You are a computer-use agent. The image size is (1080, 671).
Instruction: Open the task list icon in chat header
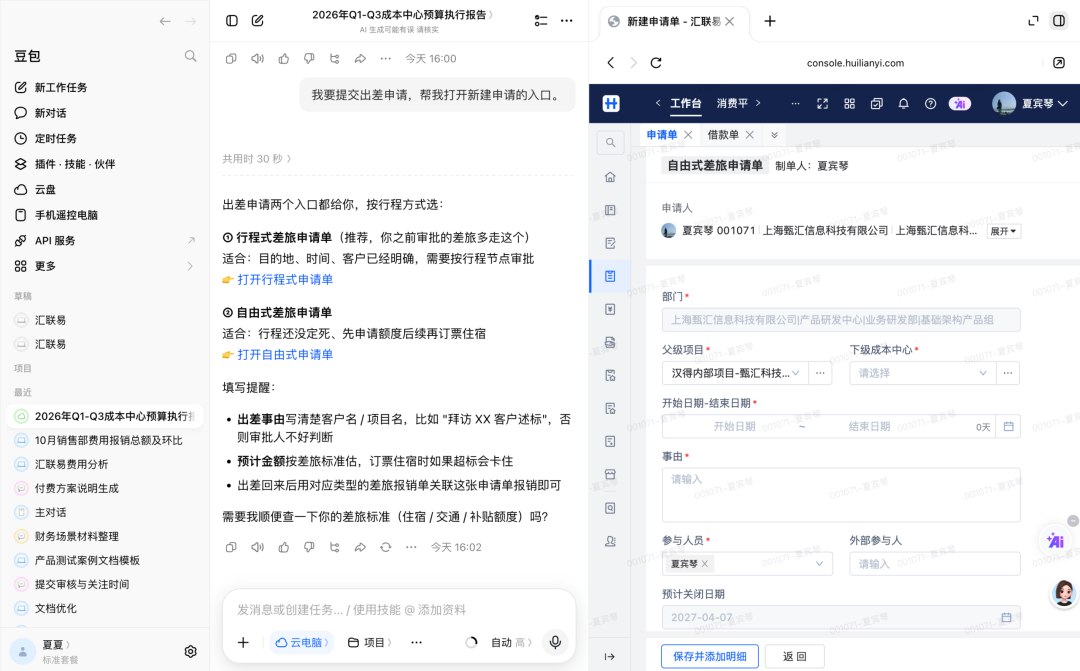(541, 21)
